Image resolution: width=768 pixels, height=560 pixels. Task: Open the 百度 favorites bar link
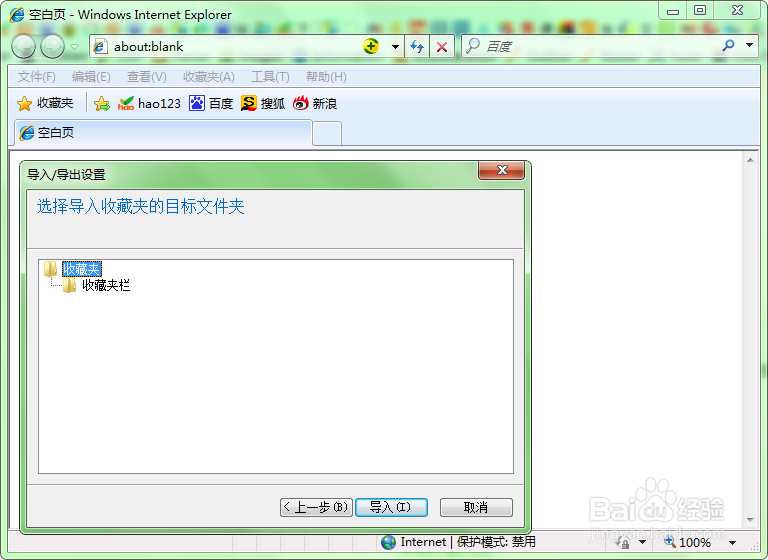(x=211, y=103)
